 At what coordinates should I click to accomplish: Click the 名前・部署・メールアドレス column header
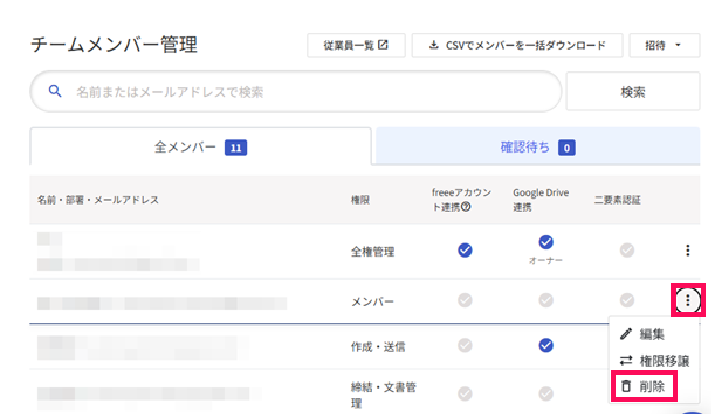tap(98, 200)
